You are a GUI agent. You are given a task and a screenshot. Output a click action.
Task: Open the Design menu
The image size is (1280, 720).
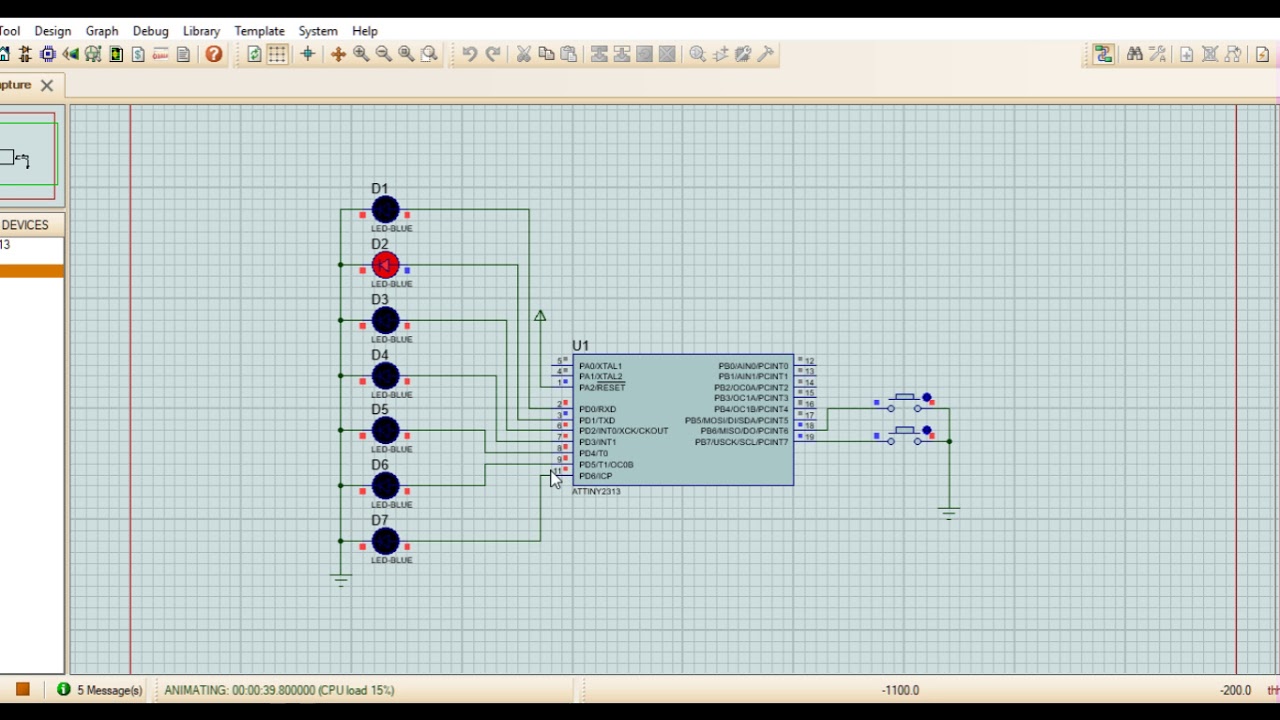53,31
